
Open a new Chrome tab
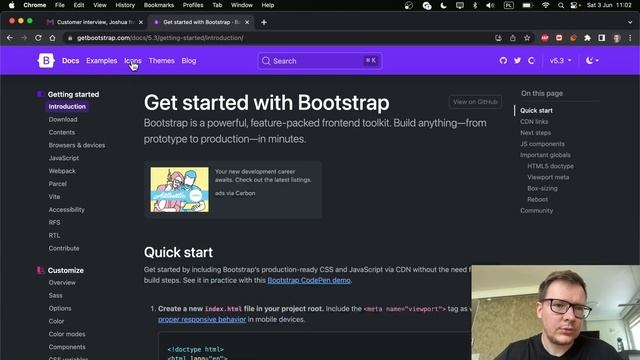264,22
